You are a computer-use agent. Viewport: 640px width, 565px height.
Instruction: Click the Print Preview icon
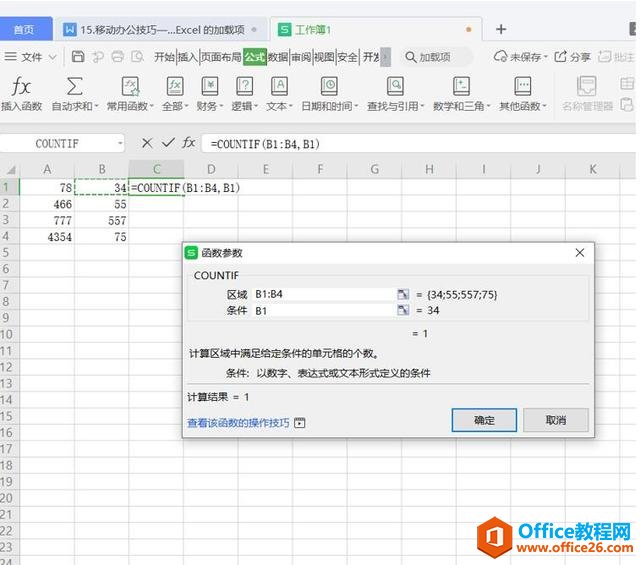138,56
